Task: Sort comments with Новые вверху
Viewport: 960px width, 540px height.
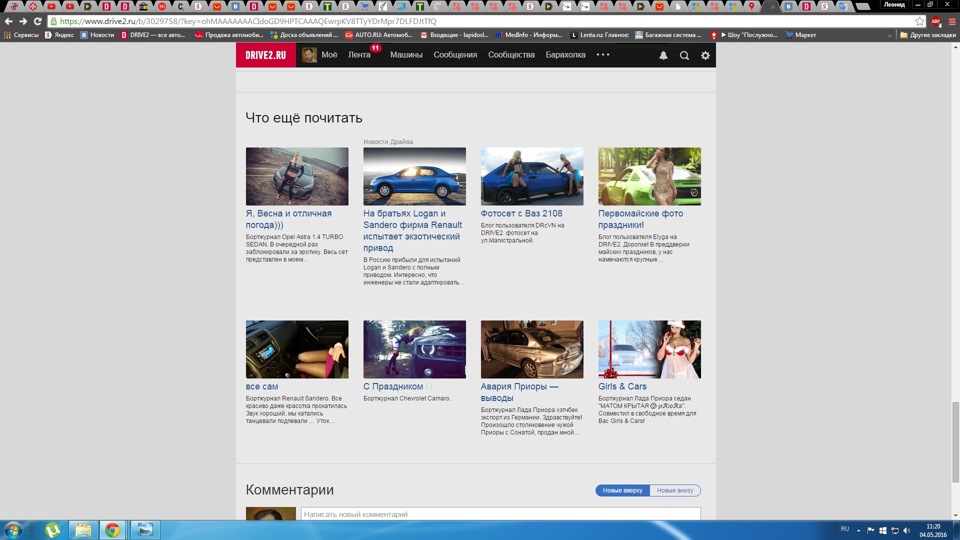Action: [x=622, y=490]
